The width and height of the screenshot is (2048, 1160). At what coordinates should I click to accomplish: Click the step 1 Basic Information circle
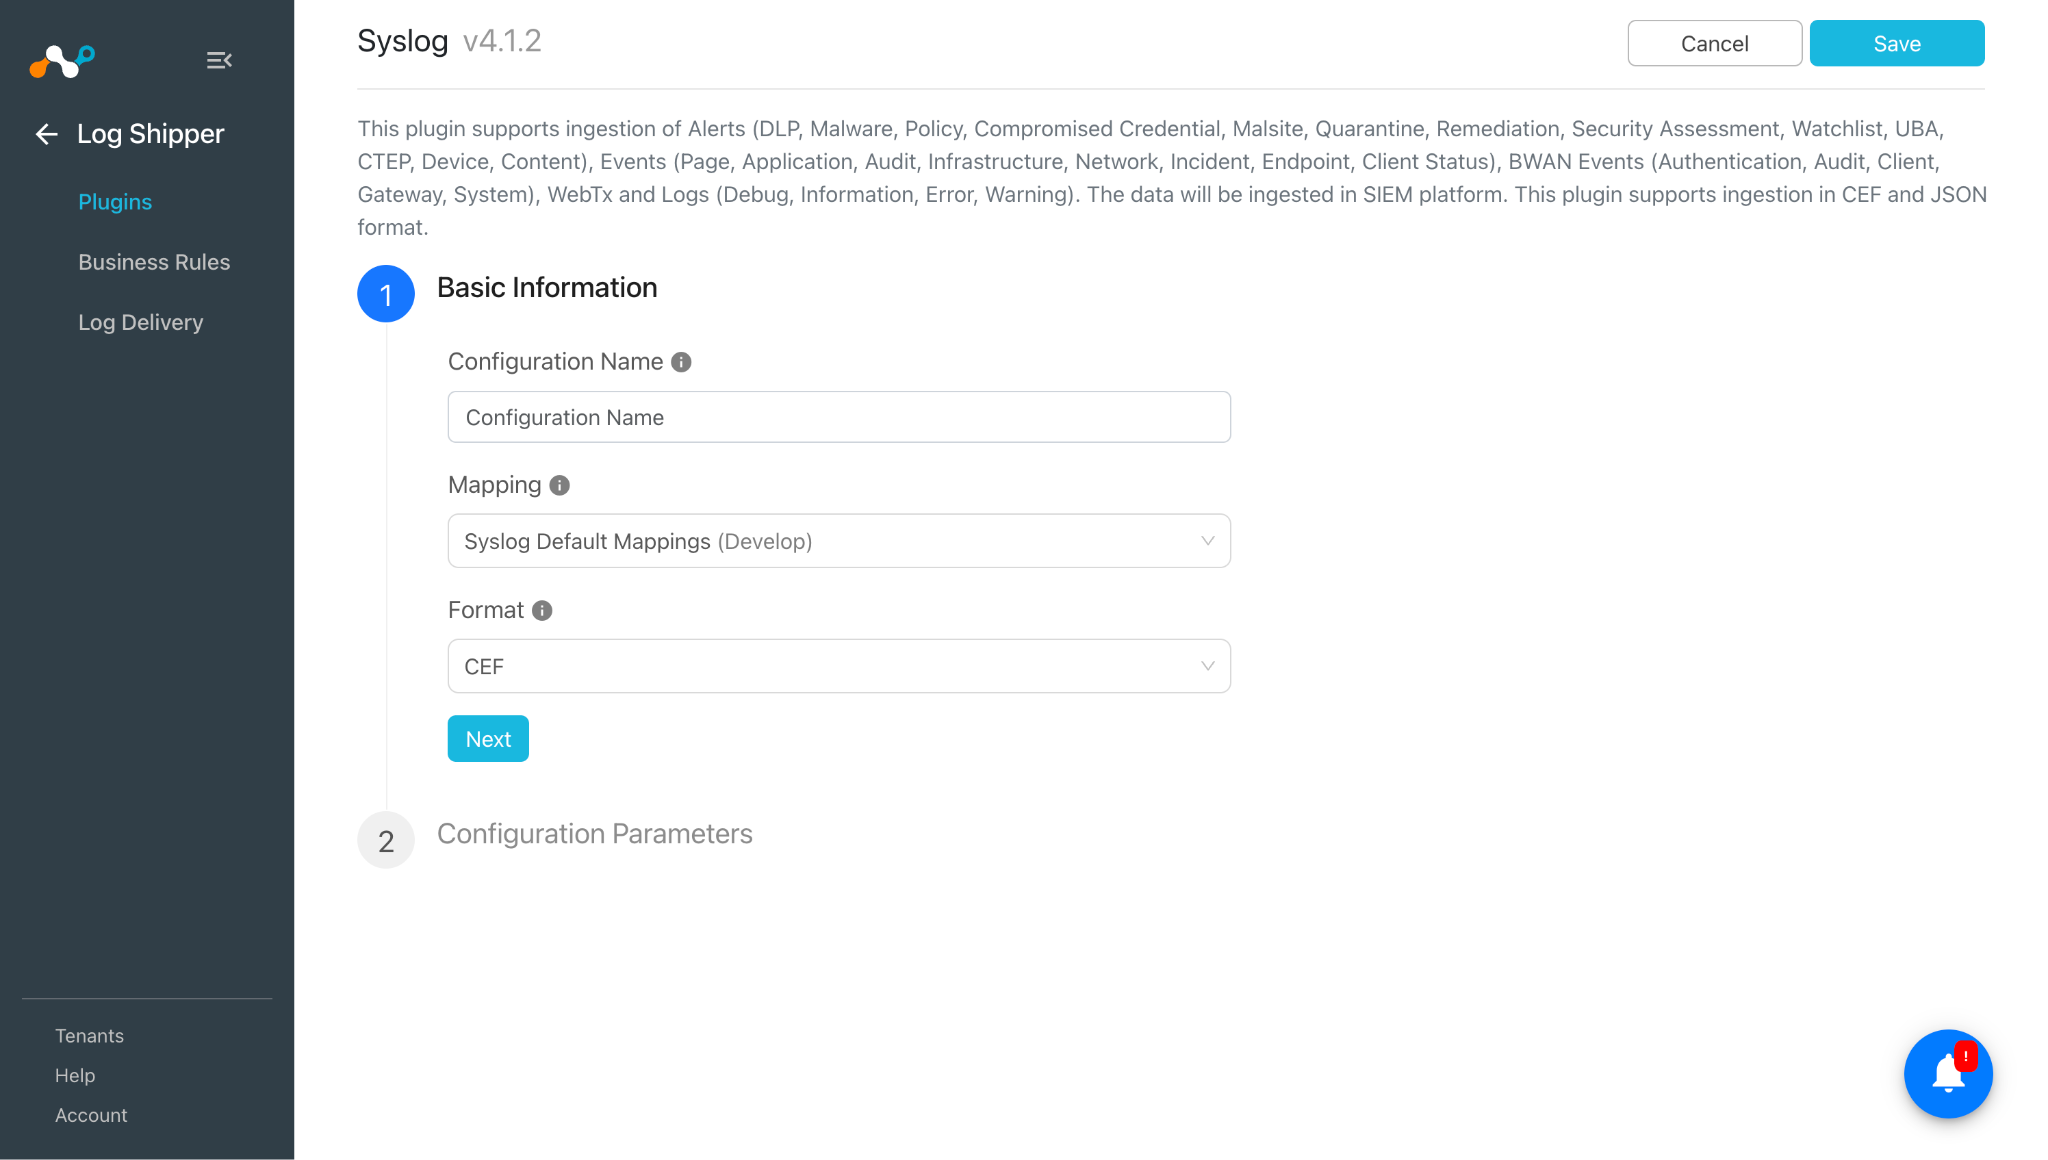(386, 294)
